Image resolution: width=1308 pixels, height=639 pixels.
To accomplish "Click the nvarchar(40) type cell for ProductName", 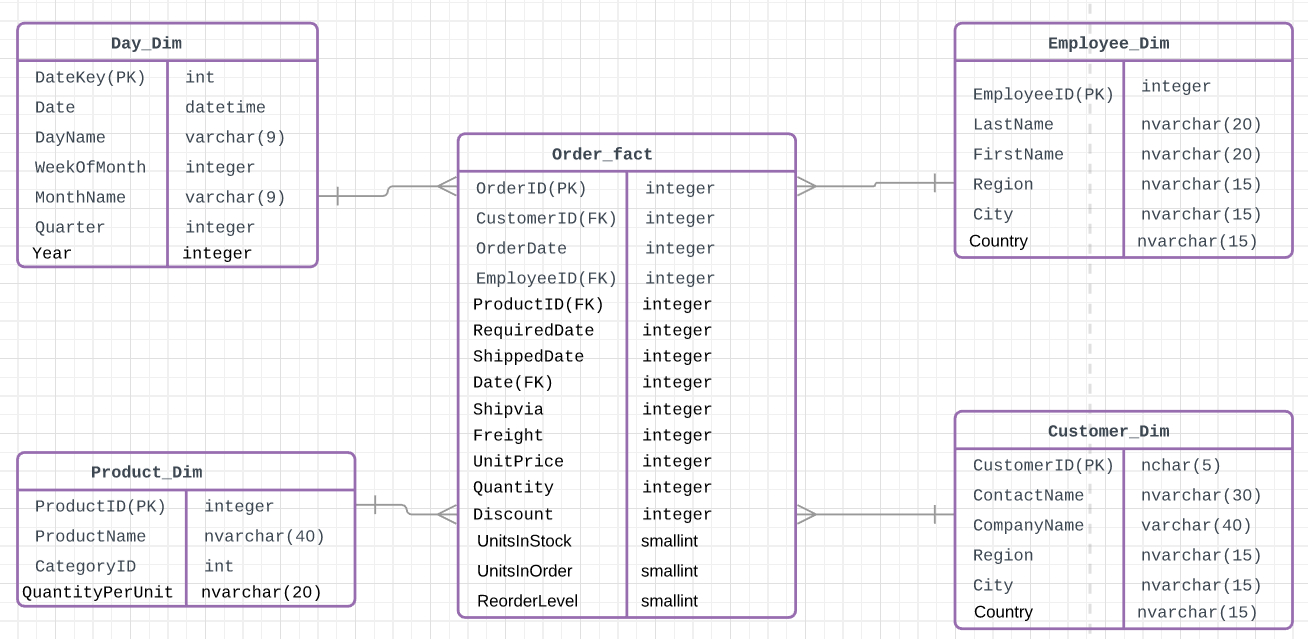I will (x=263, y=536).
